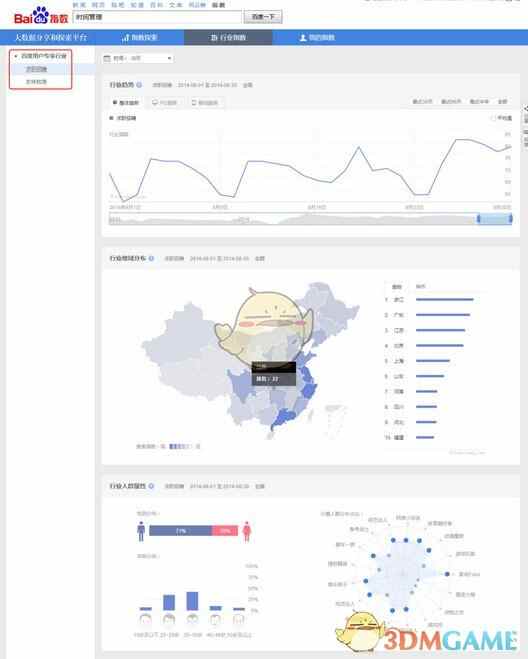Select the PC trend option with monitor icon
Viewport: 528px width, 659px height.
pyautogui.click(x=164, y=103)
